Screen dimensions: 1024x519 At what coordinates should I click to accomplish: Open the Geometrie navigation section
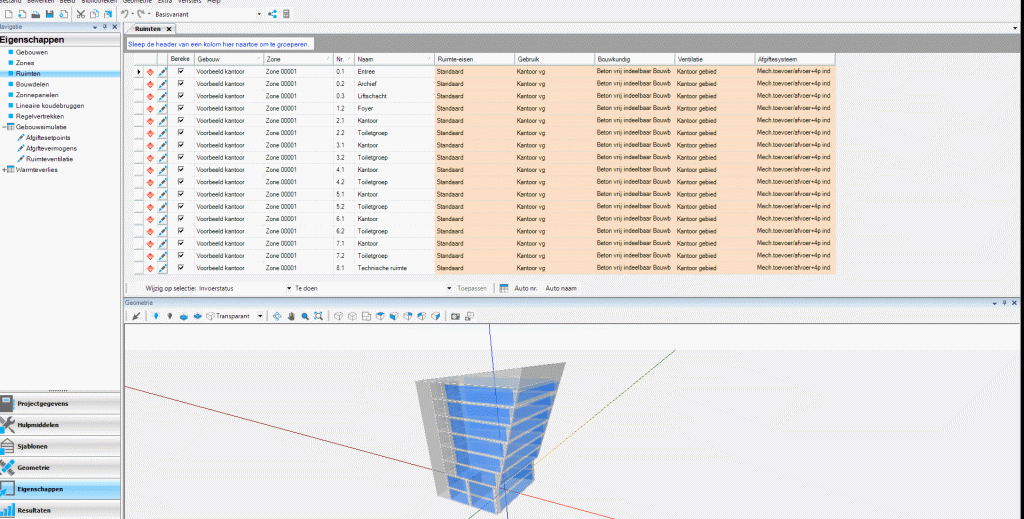pos(60,467)
